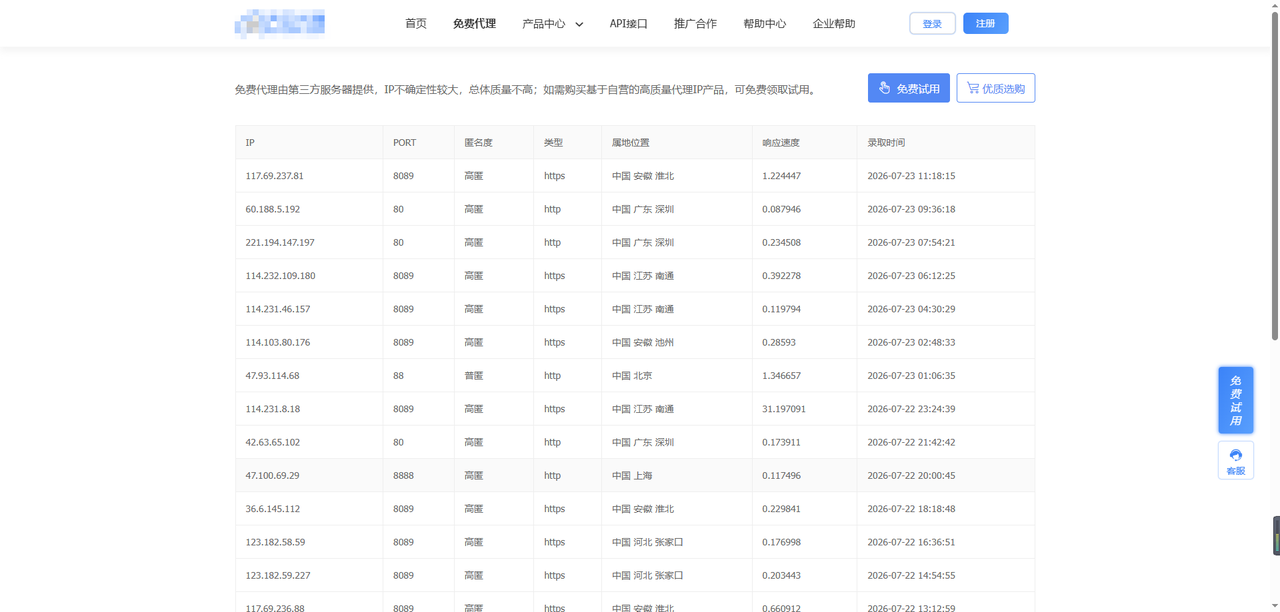Click response speed 0.117496
The height and width of the screenshot is (612, 1280).
tap(781, 476)
